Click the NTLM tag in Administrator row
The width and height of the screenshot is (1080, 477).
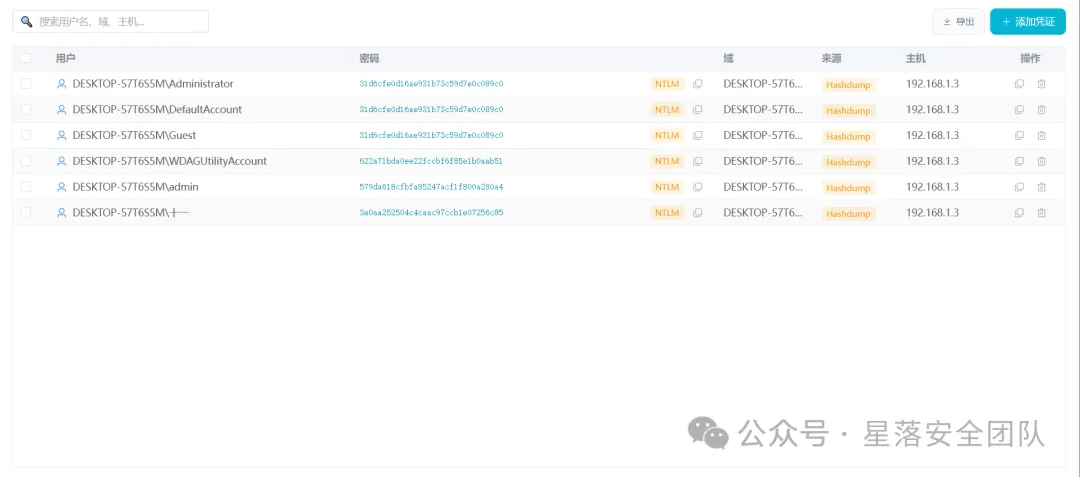click(667, 84)
